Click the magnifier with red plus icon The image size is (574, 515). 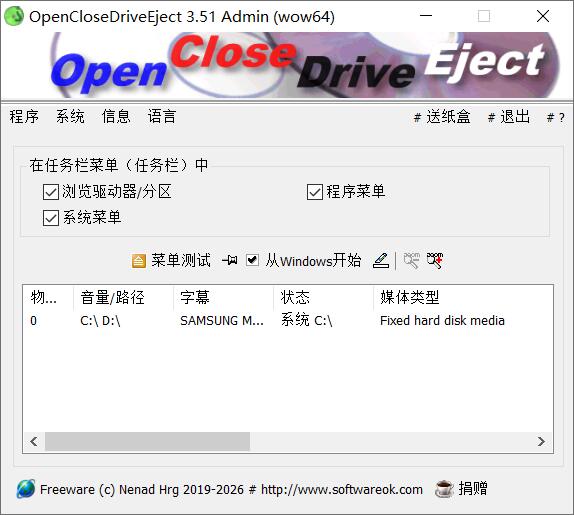(435, 261)
